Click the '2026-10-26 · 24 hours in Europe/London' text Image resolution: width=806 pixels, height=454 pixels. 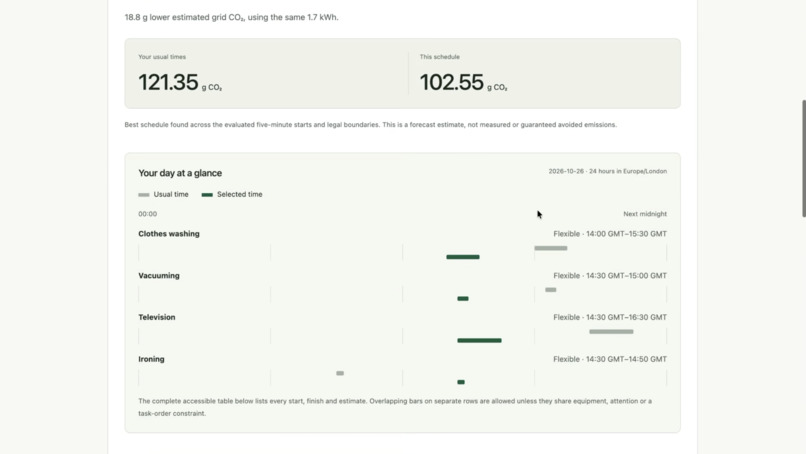(x=608, y=171)
